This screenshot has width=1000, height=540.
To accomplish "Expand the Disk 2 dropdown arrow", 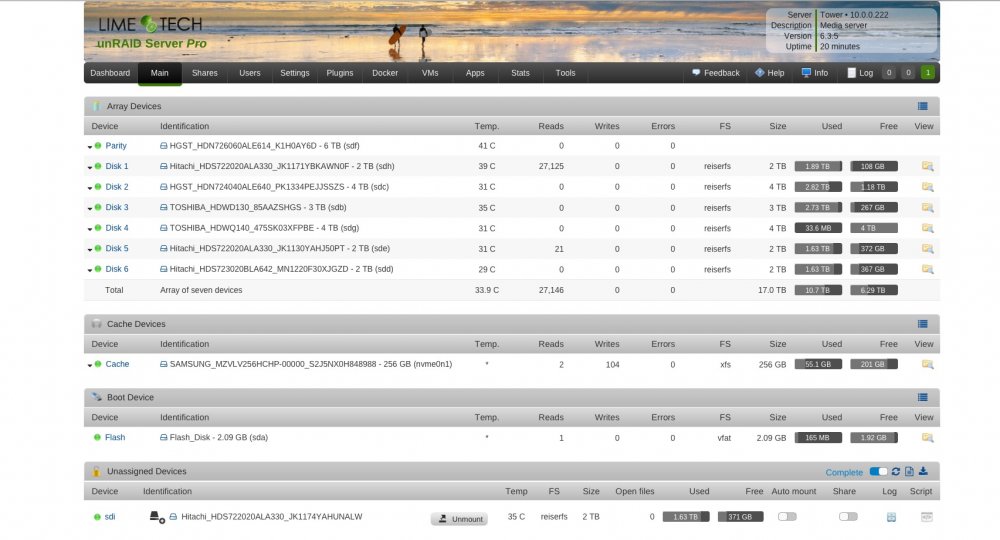I will pyautogui.click(x=90, y=188).
